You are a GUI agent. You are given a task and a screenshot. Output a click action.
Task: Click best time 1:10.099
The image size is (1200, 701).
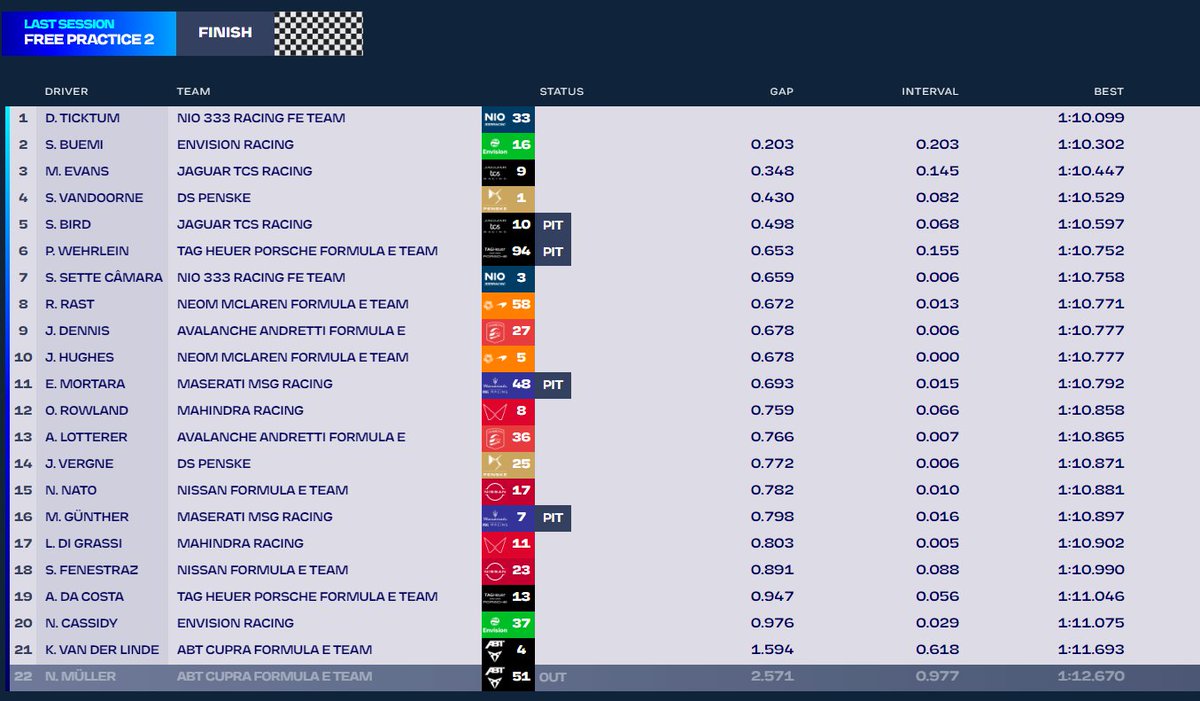[x=1091, y=118]
